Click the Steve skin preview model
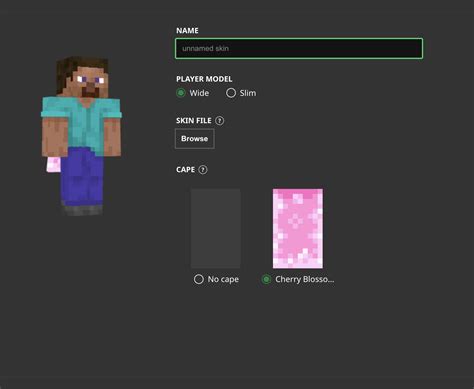This screenshot has height=389, width=474. click(82, 136)
